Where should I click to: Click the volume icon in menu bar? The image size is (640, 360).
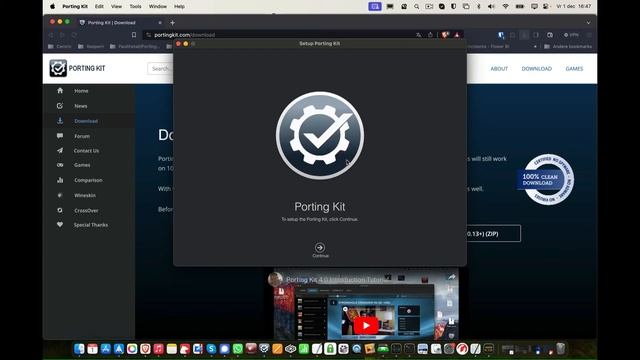pyautogui.click(x=491, y=7)
